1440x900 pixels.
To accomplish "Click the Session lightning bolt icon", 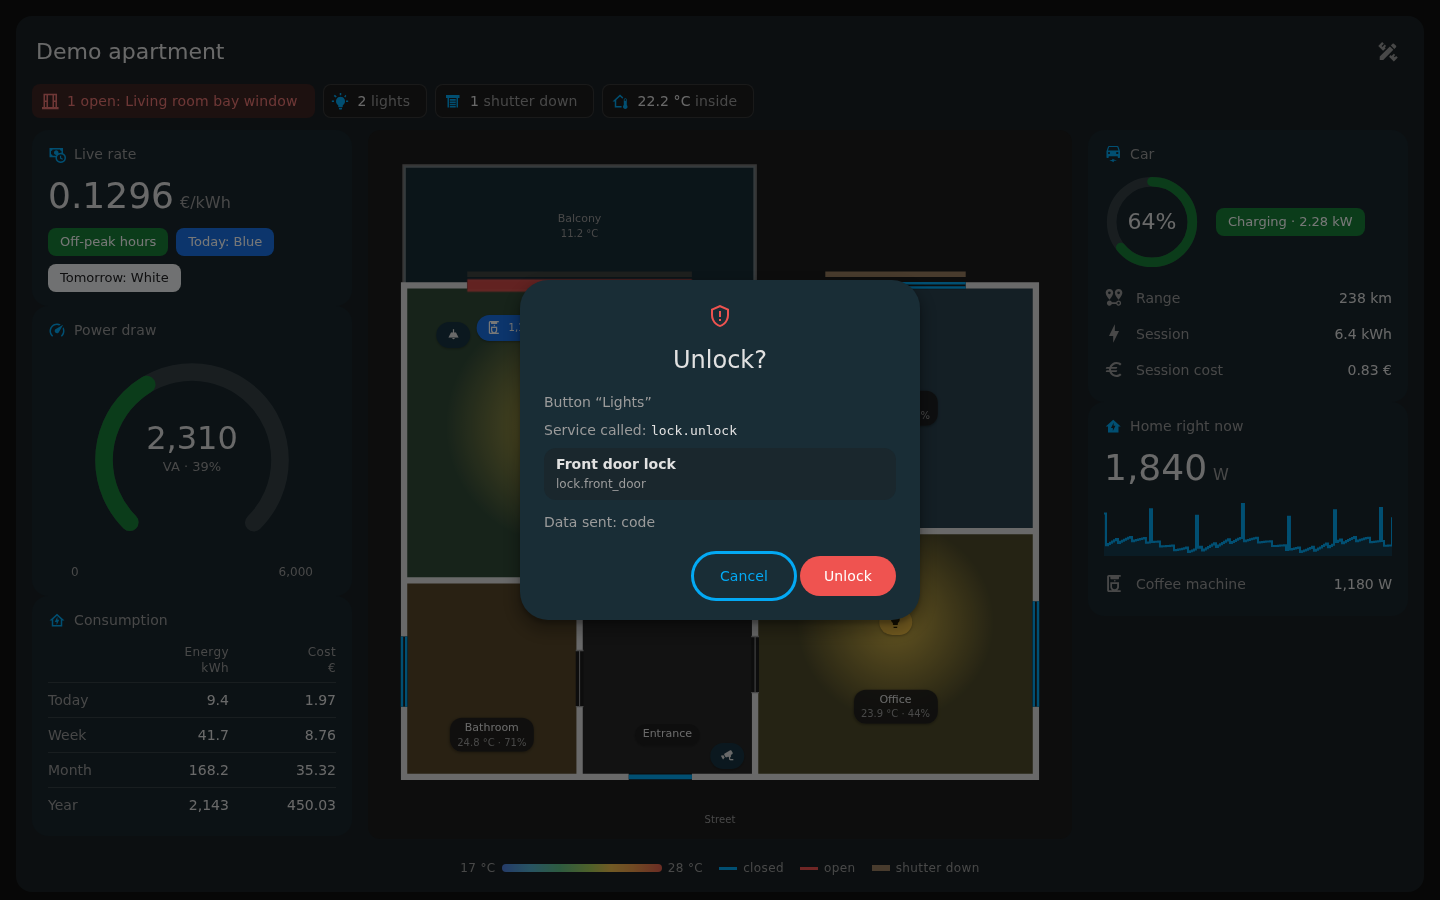I will pos(1114,334).
